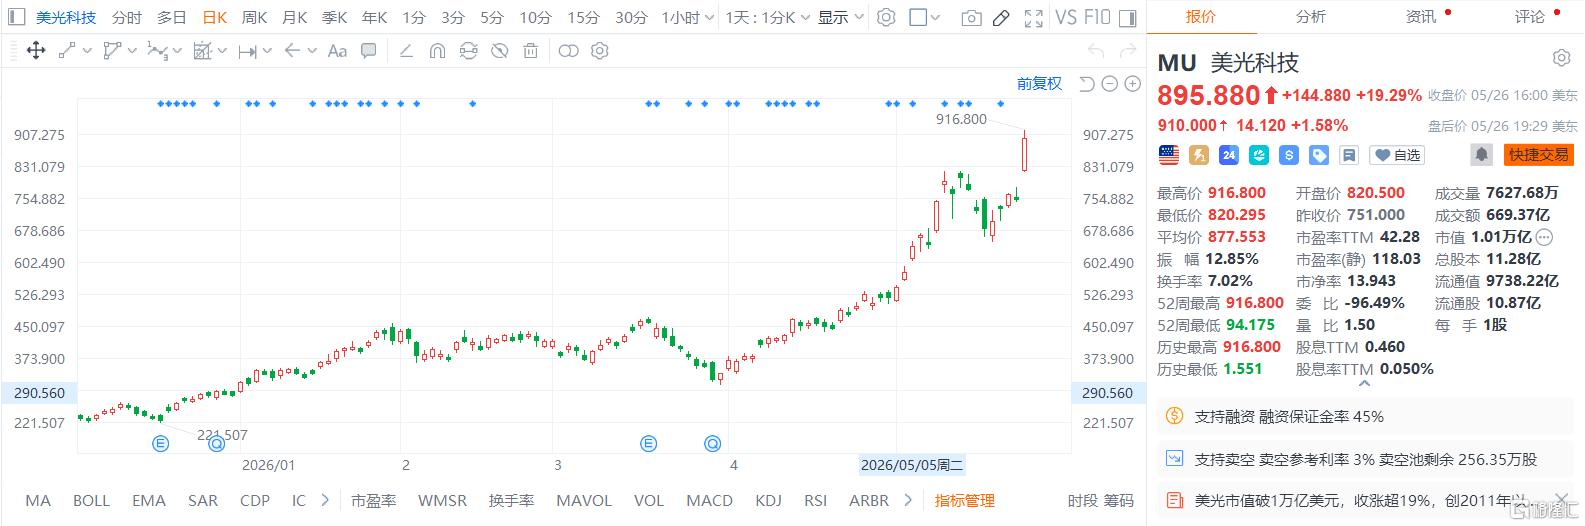Open the 分析 analysis tab
1585x526 pixels.
pos(1310,16)
